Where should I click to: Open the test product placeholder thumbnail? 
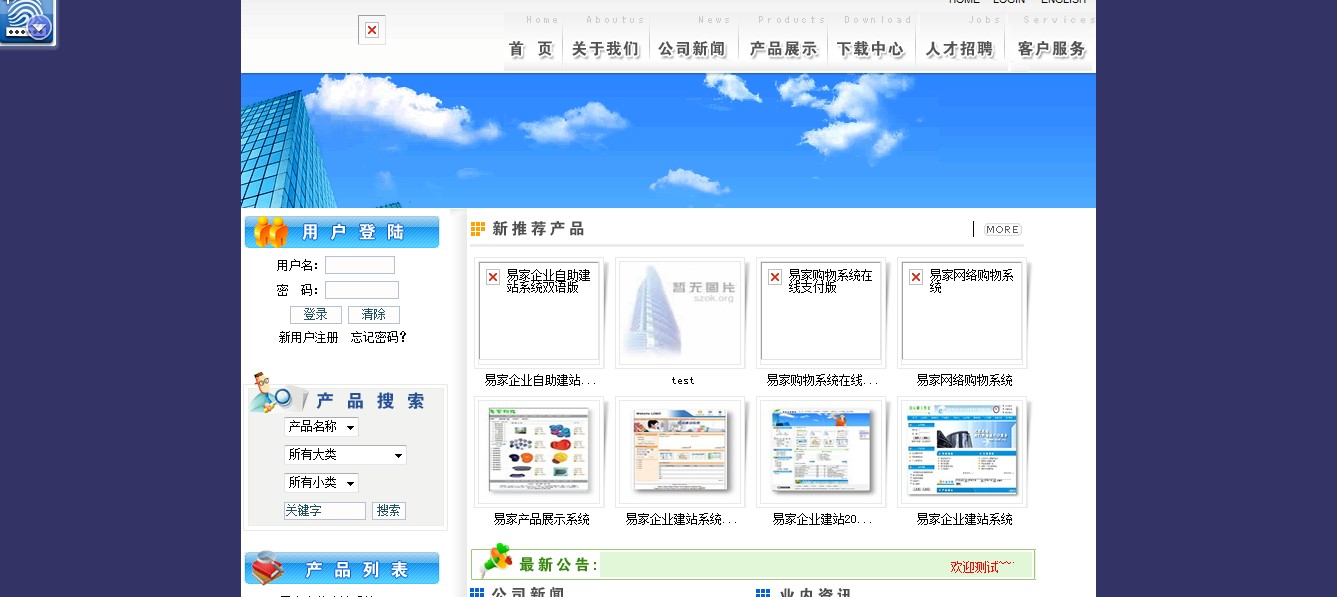click(680, 312)
